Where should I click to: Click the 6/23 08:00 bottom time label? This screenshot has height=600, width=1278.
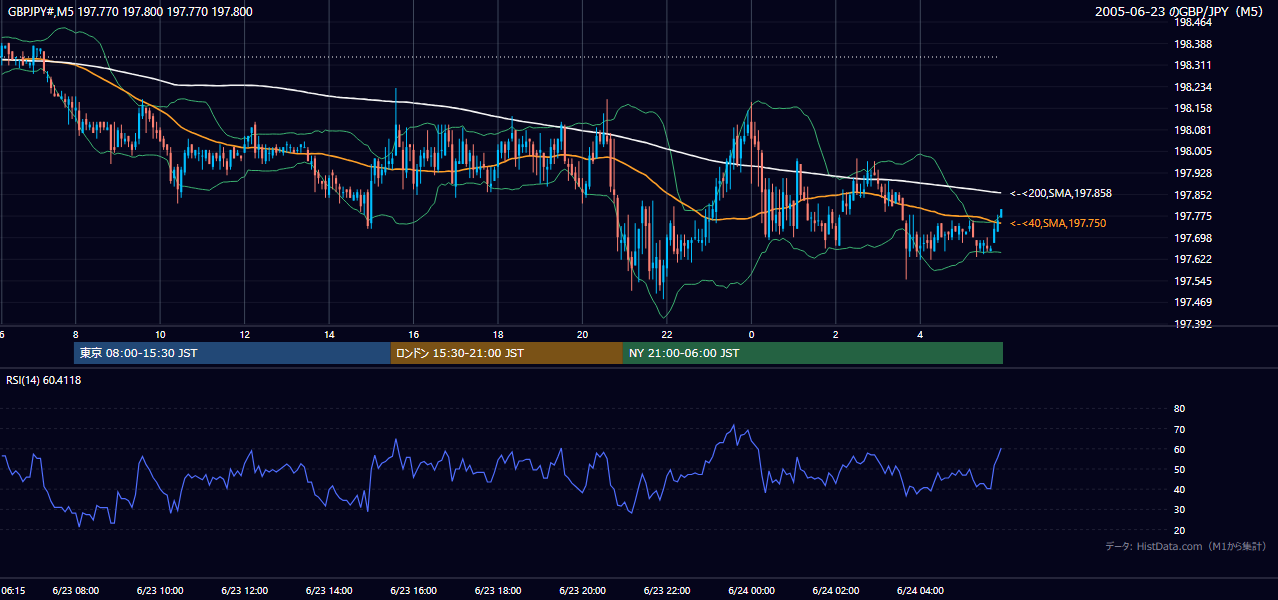75,591
